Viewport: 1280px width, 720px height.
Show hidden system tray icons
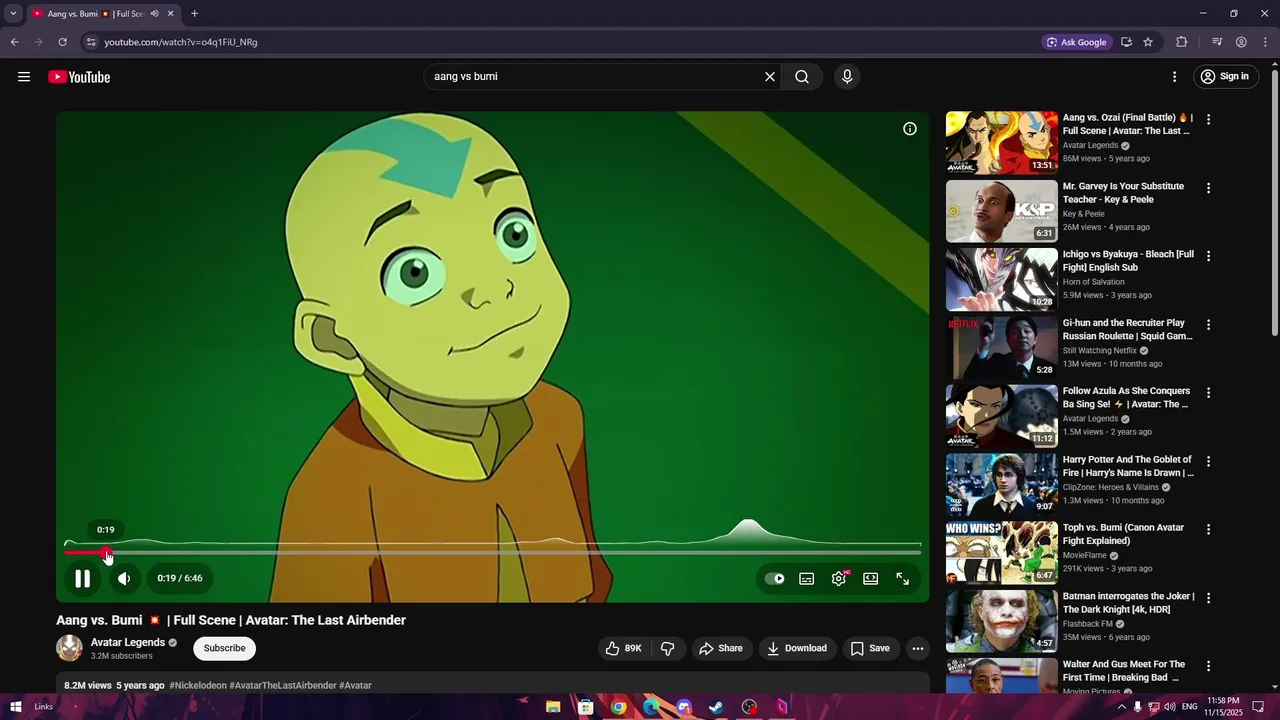coord(1121,707)
